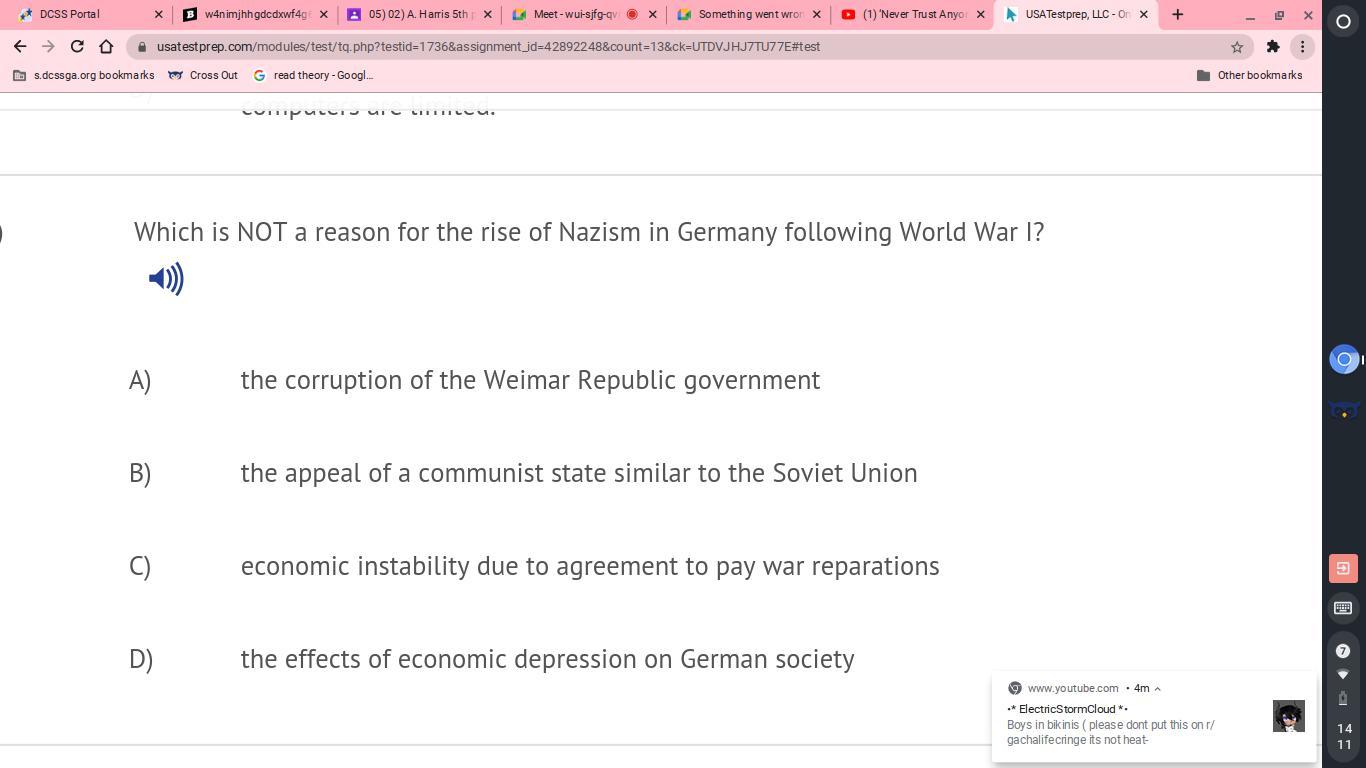The height and width of the screenshot is (768, 1366).
Task: Open the notification count badge
Action: click(x=1343, y=651)
